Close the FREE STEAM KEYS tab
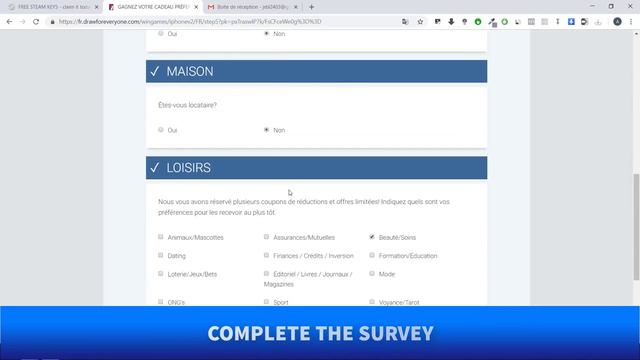Screen dimensions: 640x360 pos(97,7)
